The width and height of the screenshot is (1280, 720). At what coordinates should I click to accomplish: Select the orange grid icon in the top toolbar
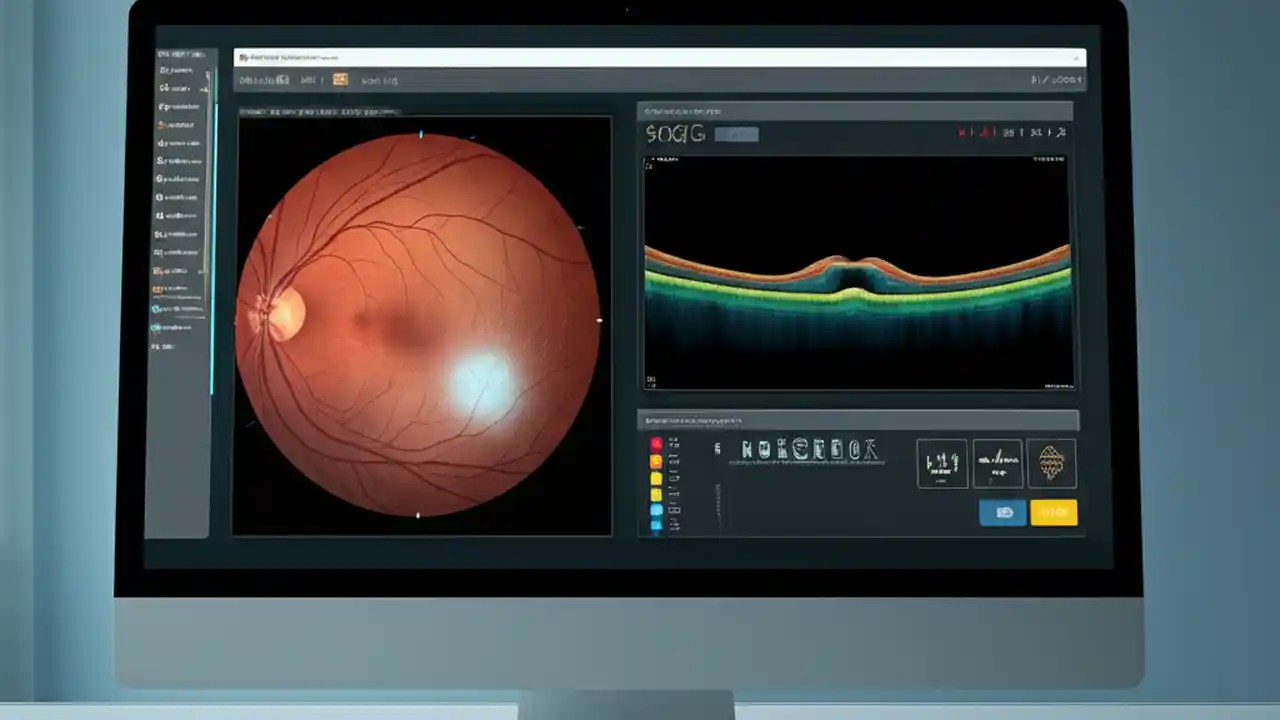(340, 80)
